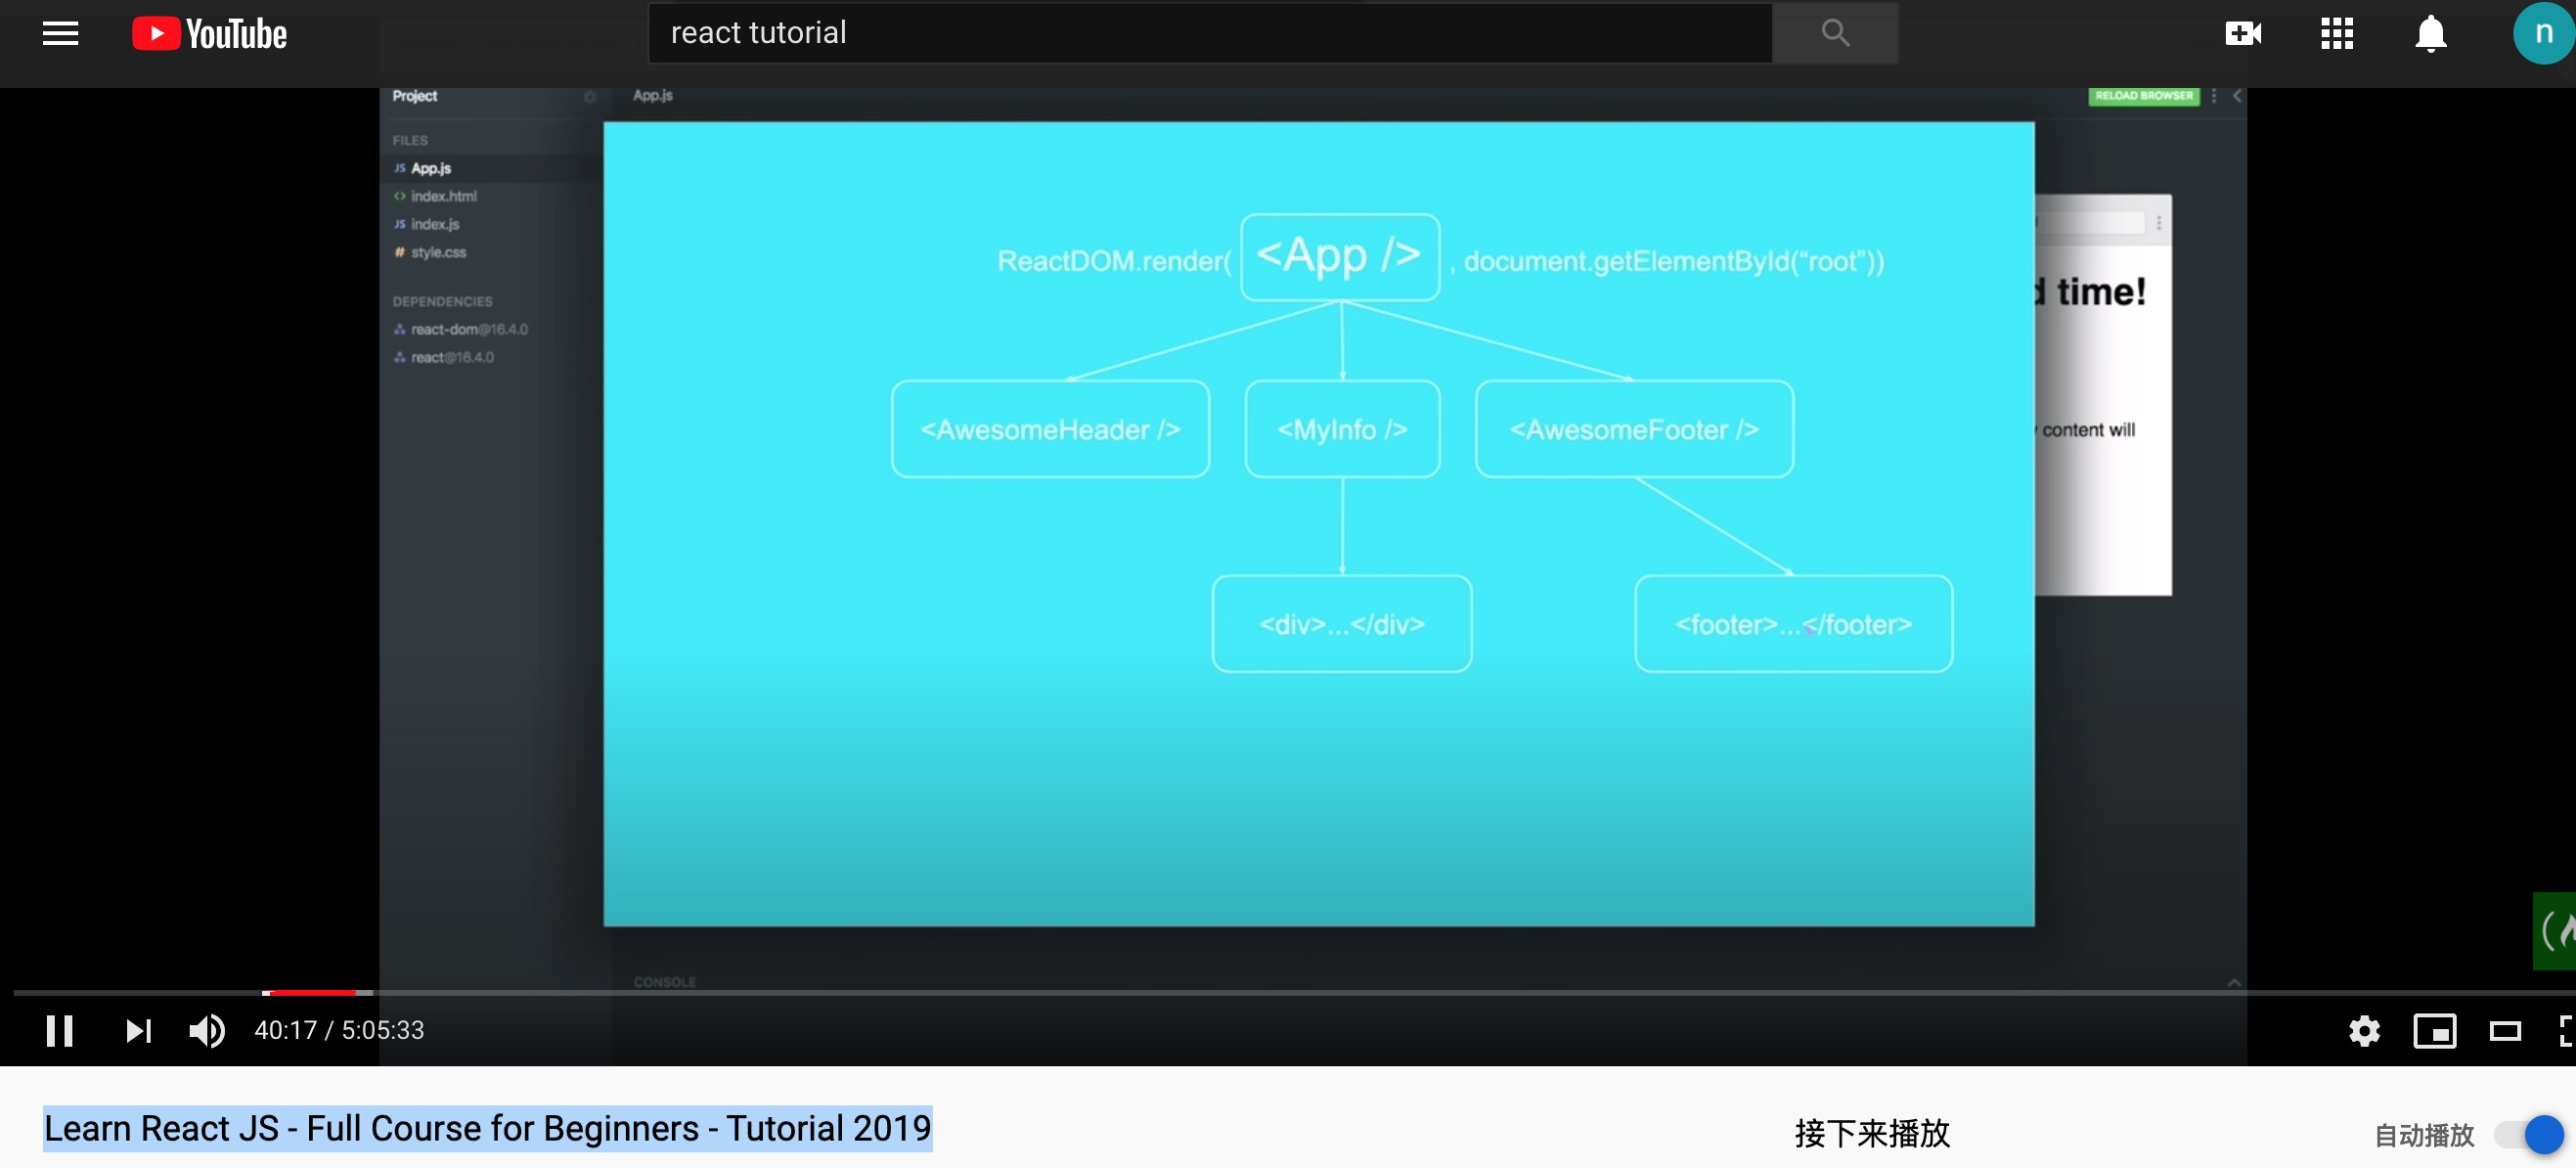Viewport: 2576px width, 1168px height.
Task: Click the 40:17 / 5:05:33 time display
Action: coord(339,1030)
